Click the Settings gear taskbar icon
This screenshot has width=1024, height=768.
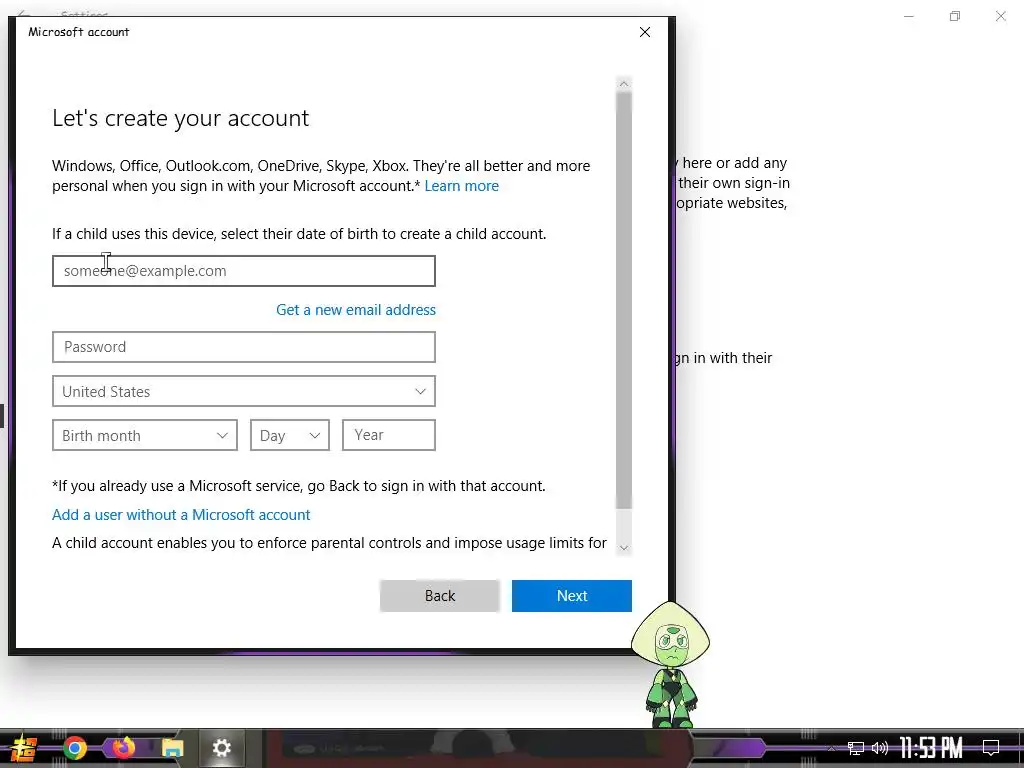221,748
